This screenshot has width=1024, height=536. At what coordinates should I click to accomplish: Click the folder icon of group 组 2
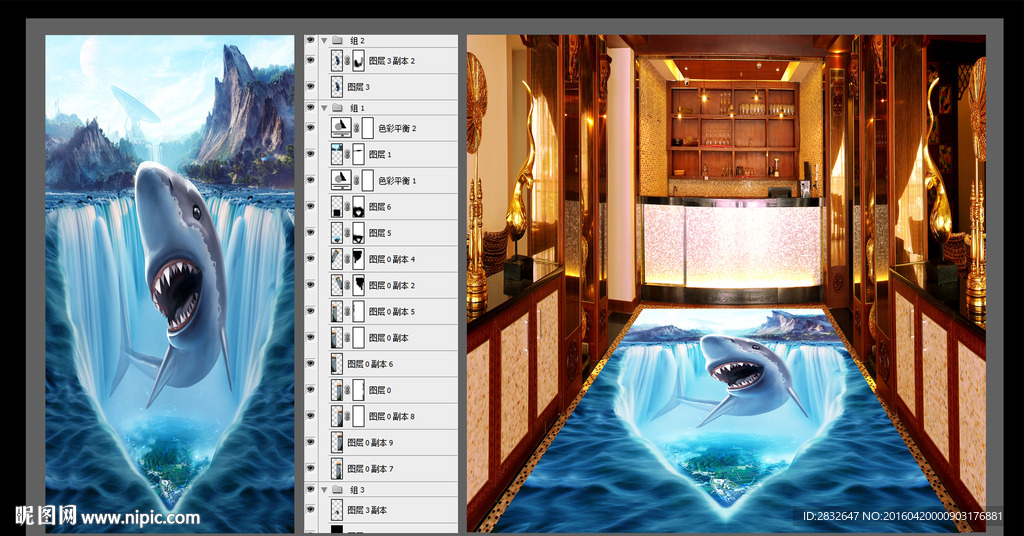coord(337,40)
